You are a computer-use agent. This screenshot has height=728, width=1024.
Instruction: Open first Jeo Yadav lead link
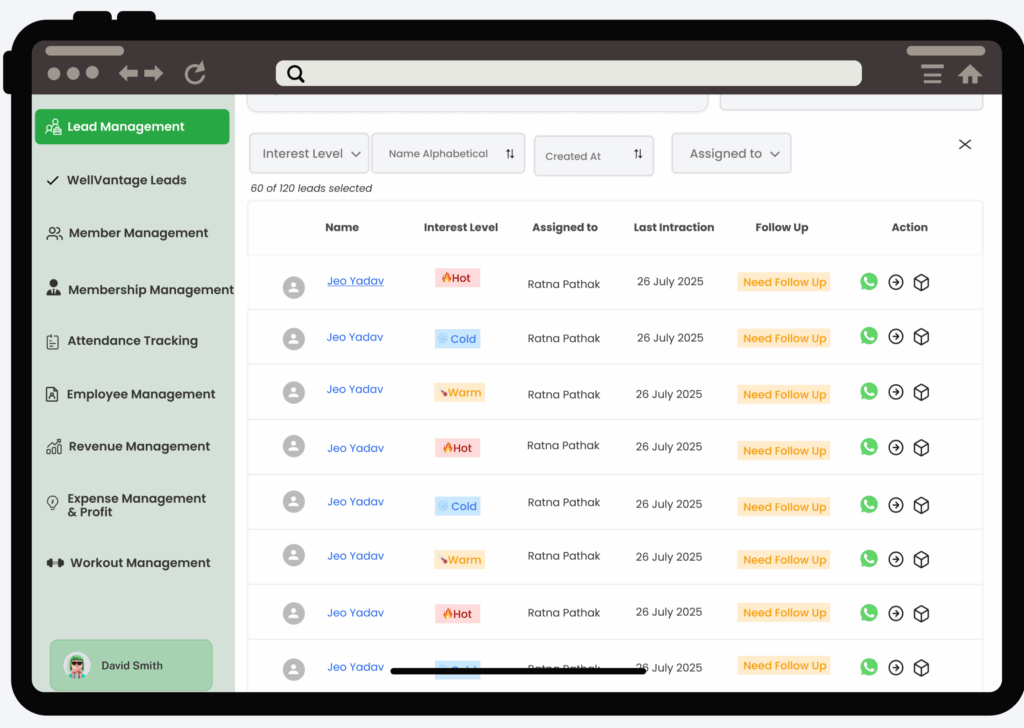[355, 281]
